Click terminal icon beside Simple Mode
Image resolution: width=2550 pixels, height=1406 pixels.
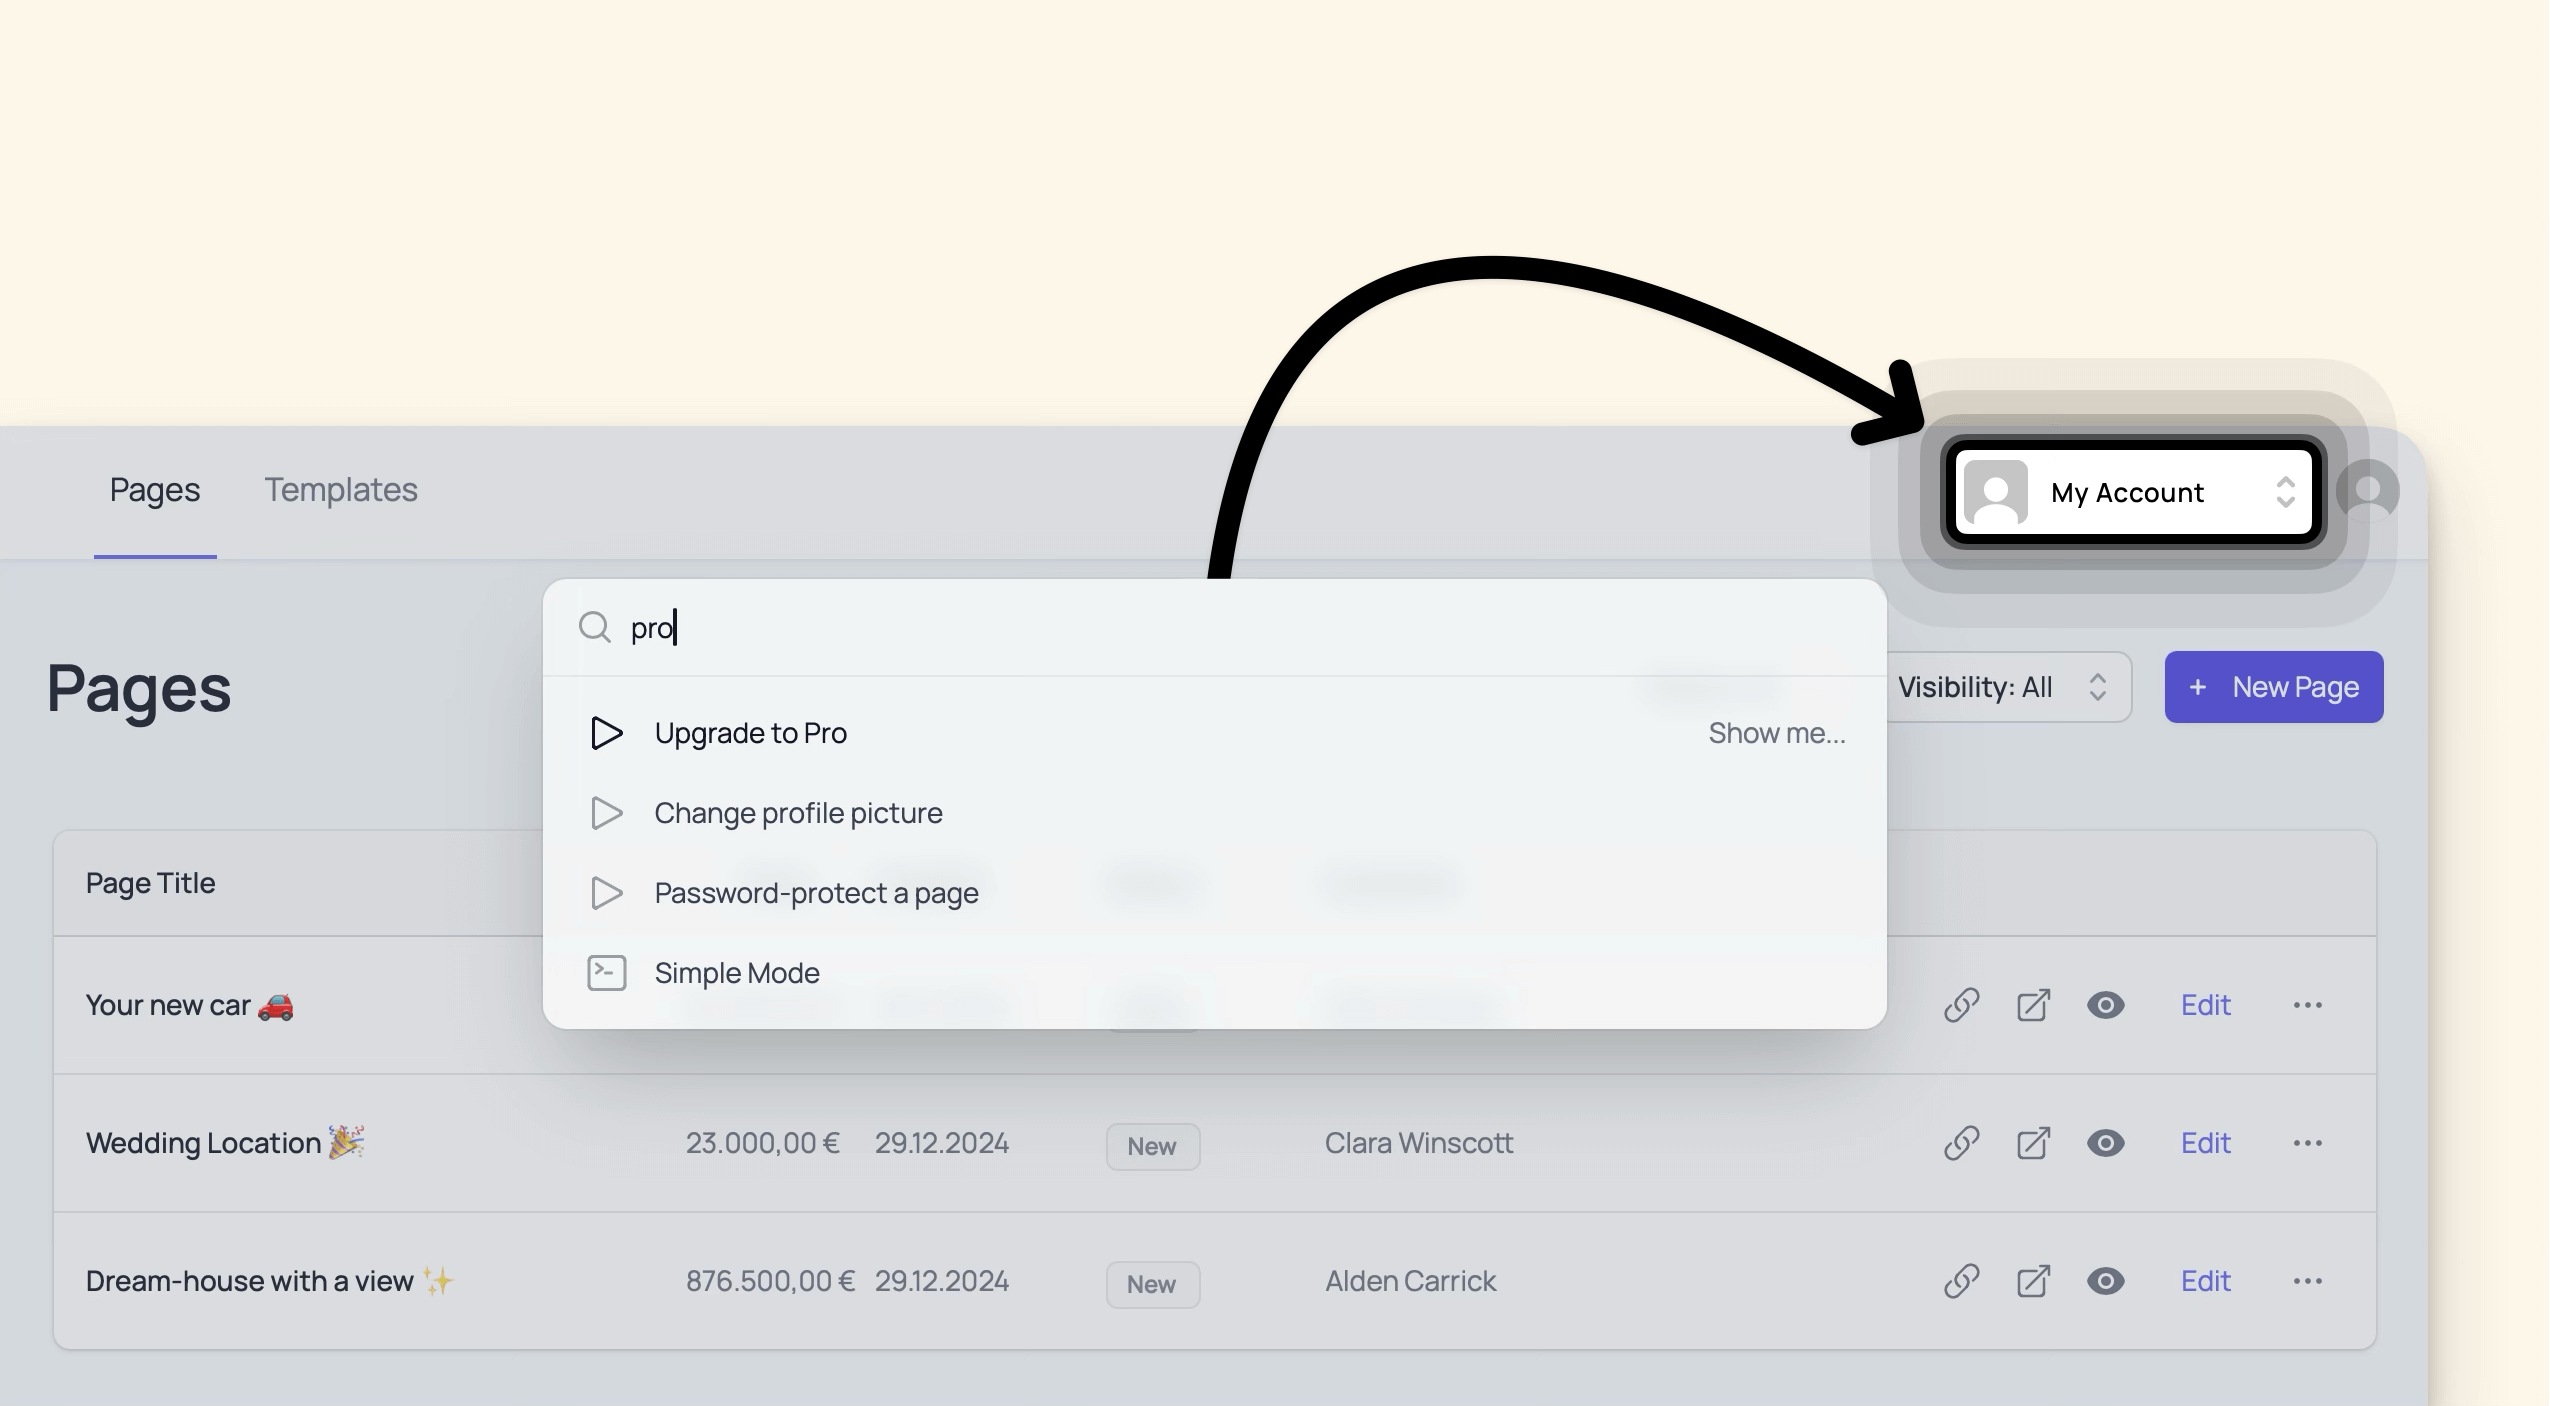point(606,973)
